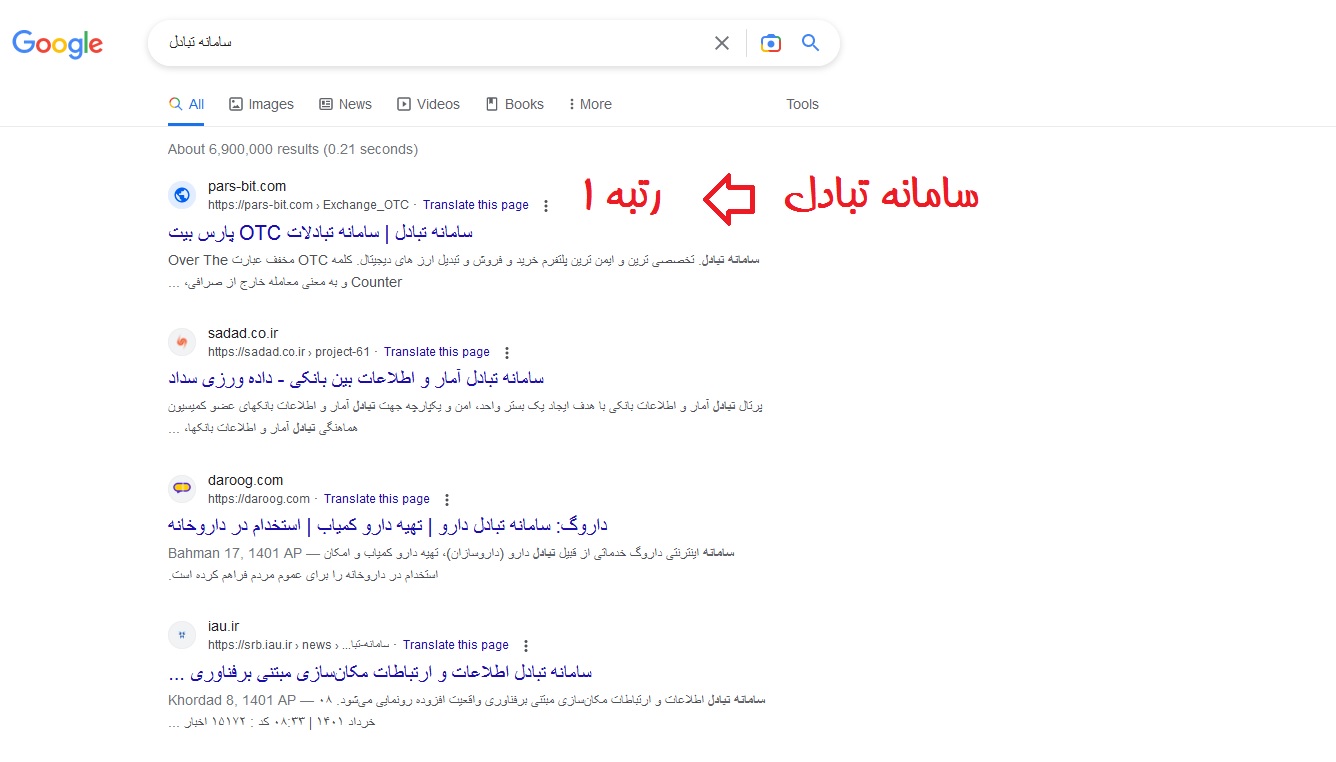Translate the sadad.co.ir result page
The image size is (1336, 762).
pyautogui.click(x=437, y=352)
